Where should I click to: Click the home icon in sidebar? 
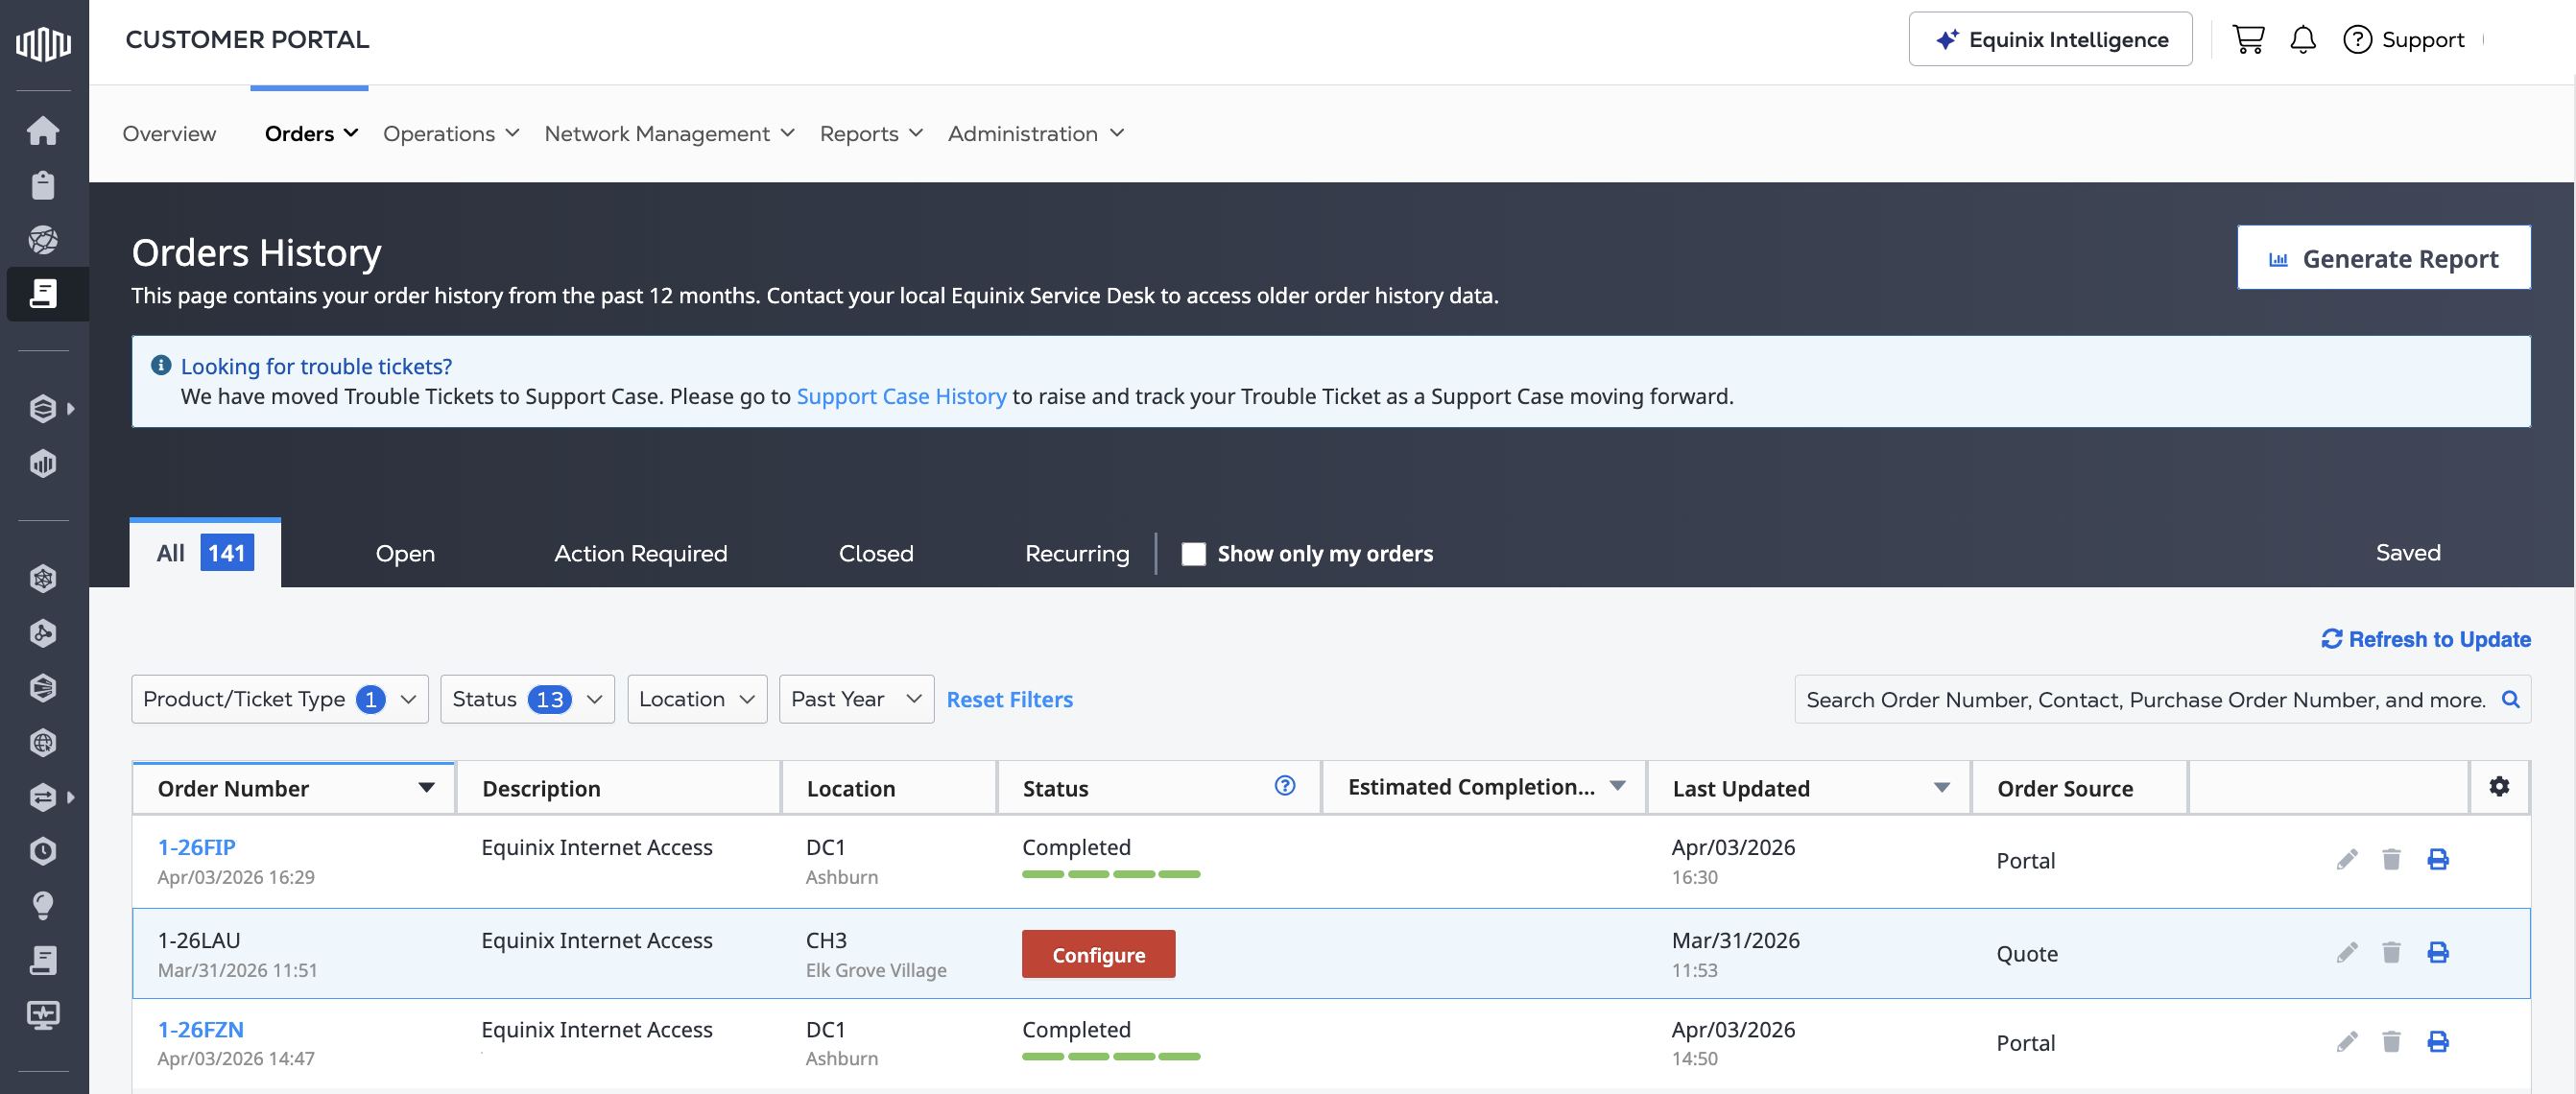pos(43,130)
